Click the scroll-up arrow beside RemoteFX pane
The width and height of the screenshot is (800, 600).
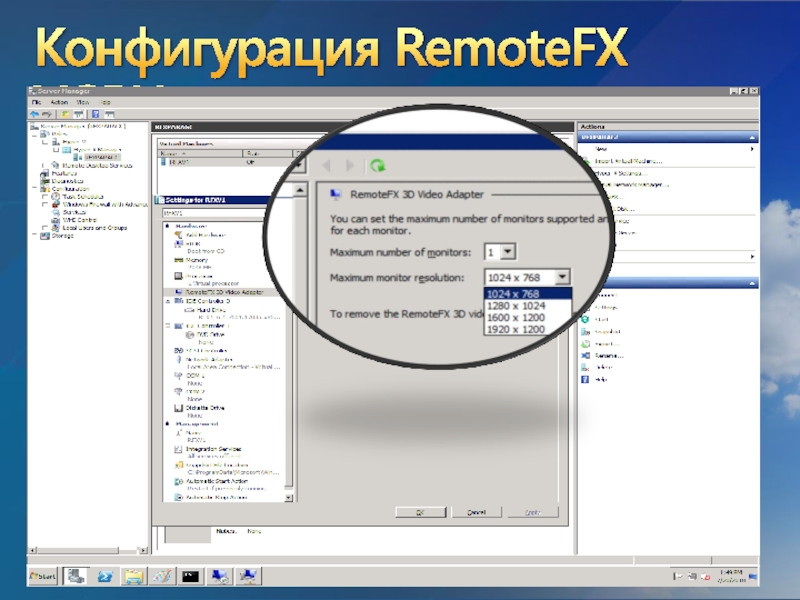(300, 190)
